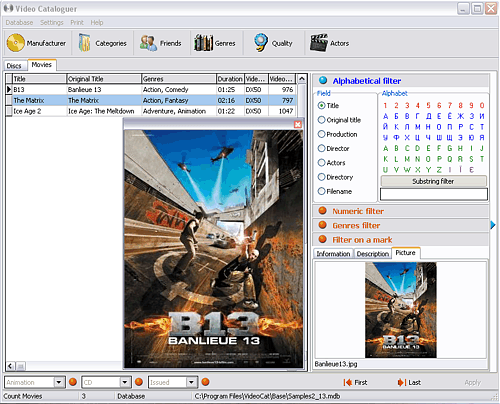Viewport: 500px width, 404px height.
Task: Select the Actors field radio button
Action: [321, 163]
